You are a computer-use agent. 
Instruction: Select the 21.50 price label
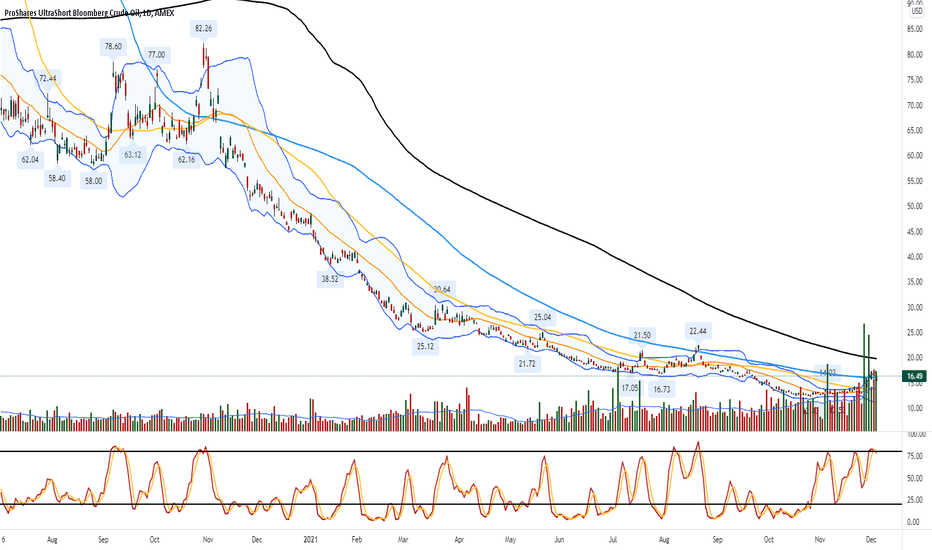(642, 335)
